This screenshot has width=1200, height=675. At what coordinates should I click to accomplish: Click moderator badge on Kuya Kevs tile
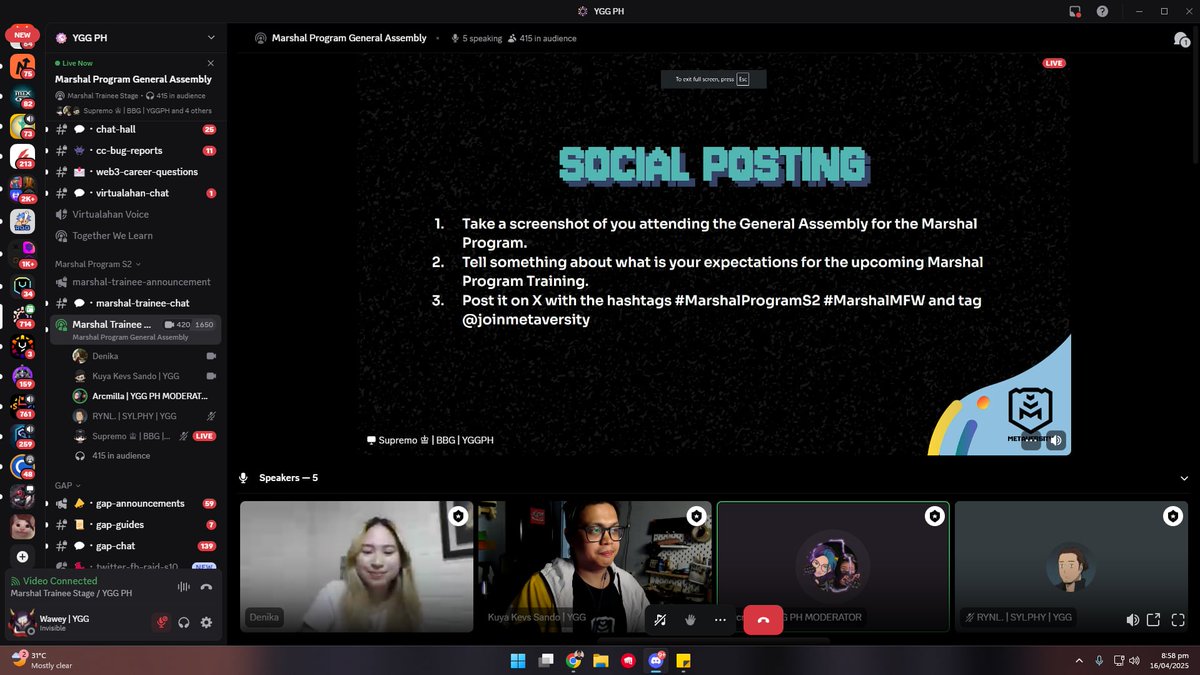click(696, 516)
